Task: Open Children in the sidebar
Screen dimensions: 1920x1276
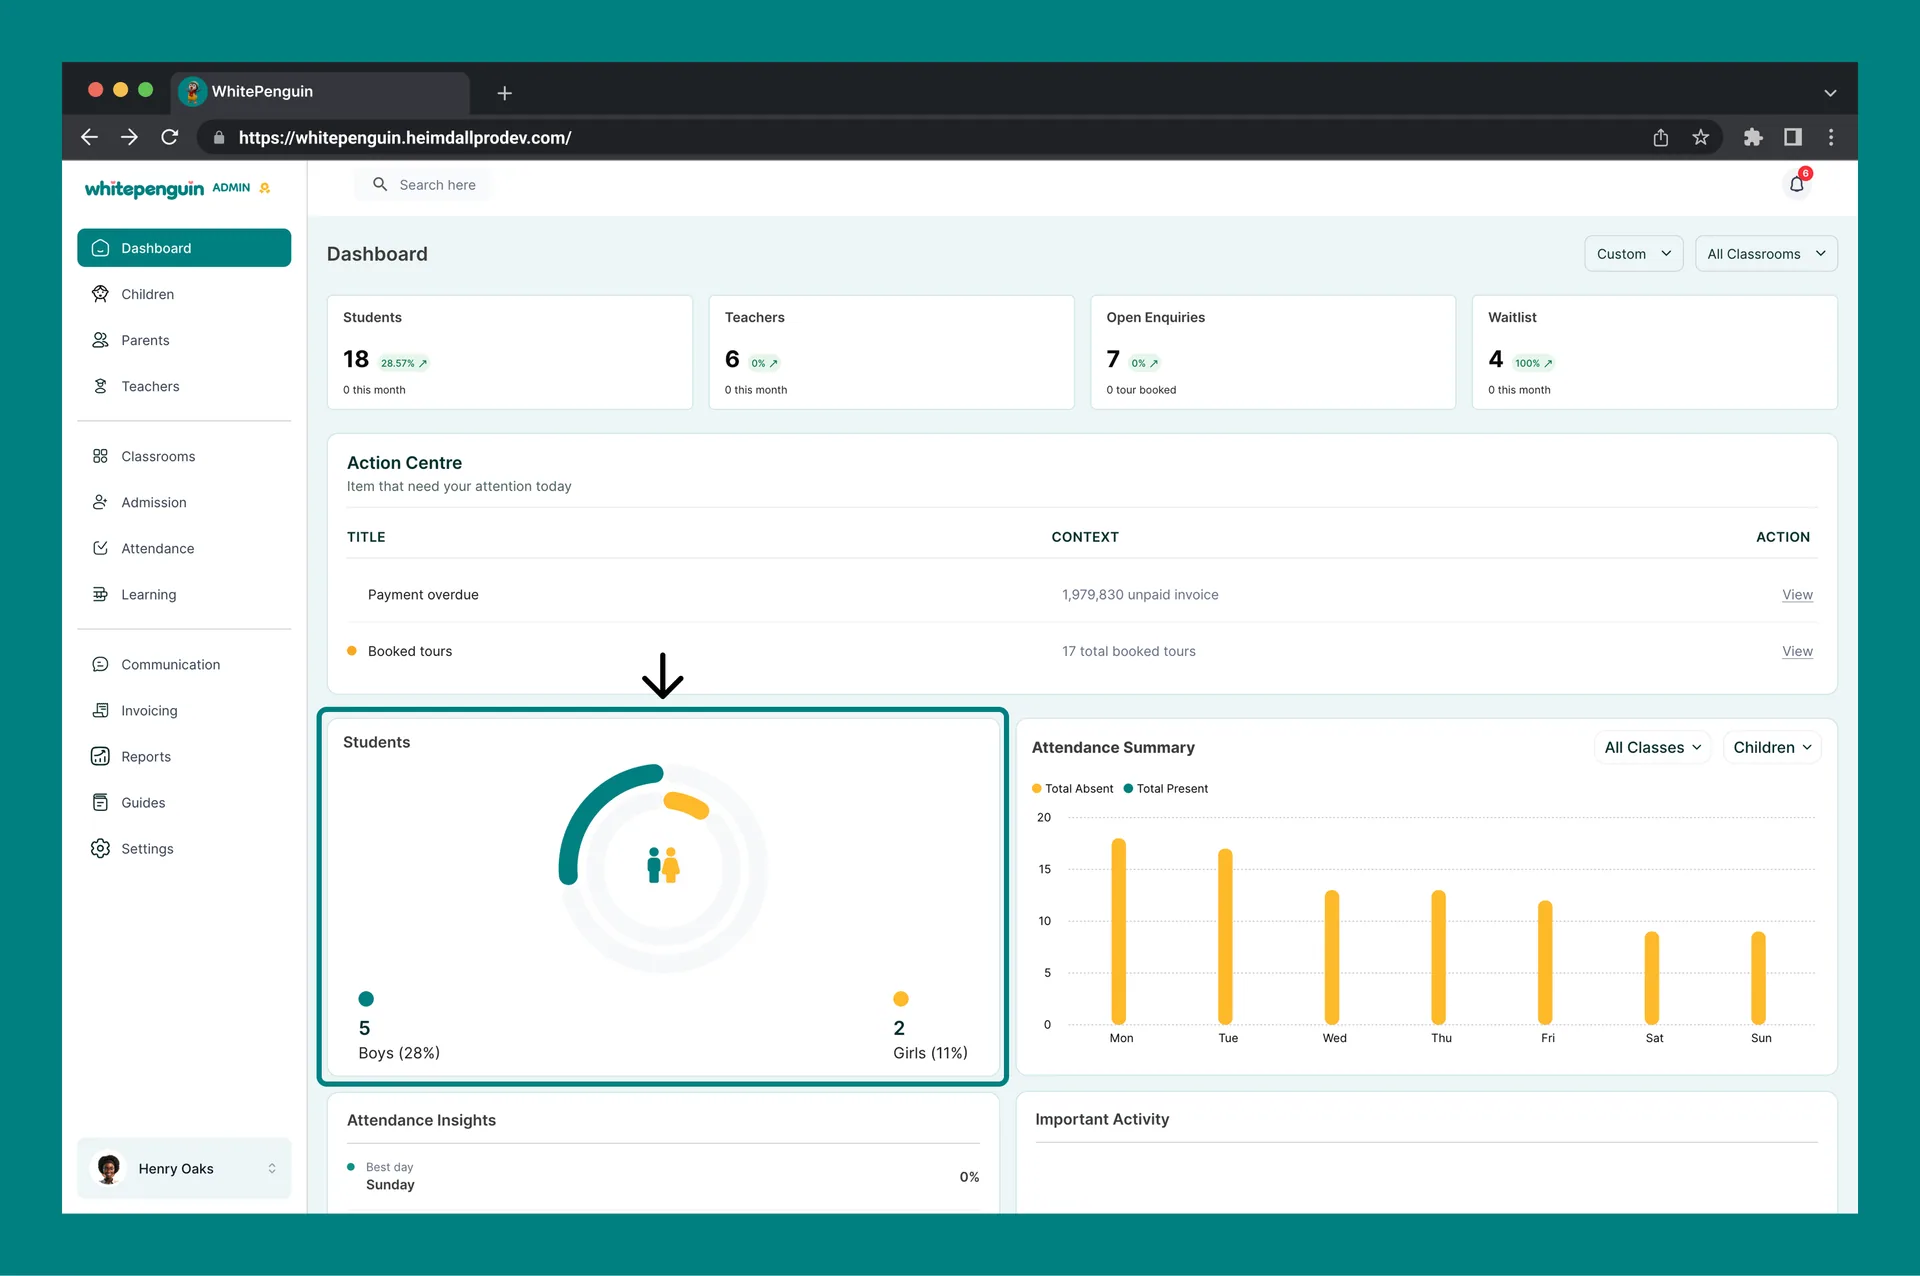Action: (x=147, y=294)
